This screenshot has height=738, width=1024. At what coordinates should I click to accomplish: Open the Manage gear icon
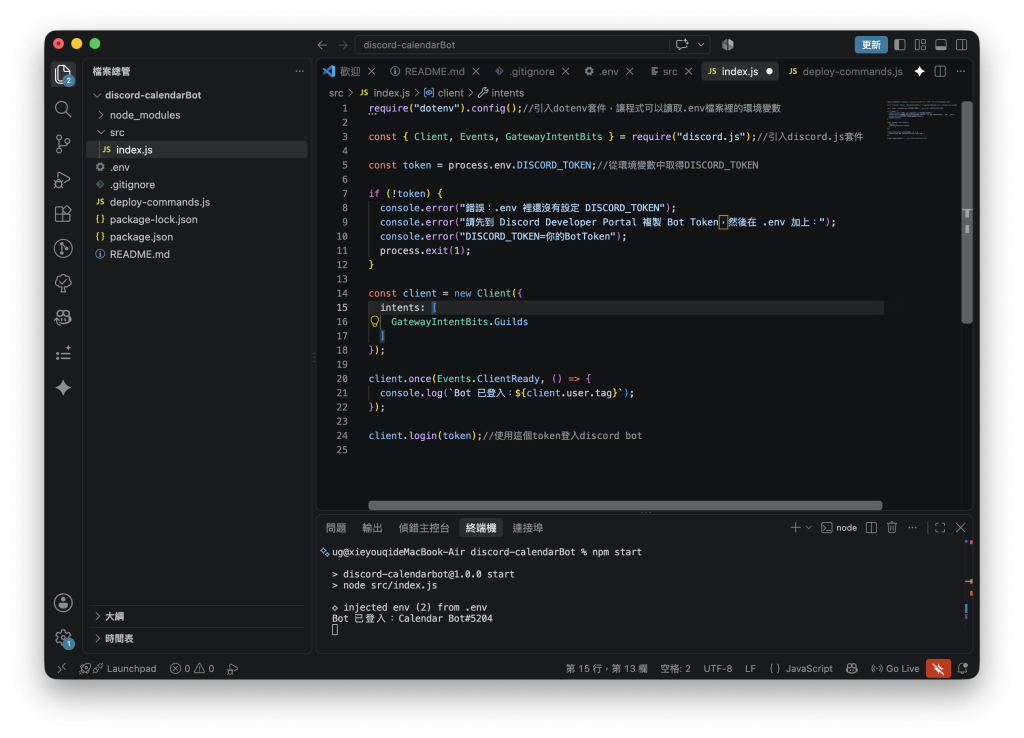[63, 637]
